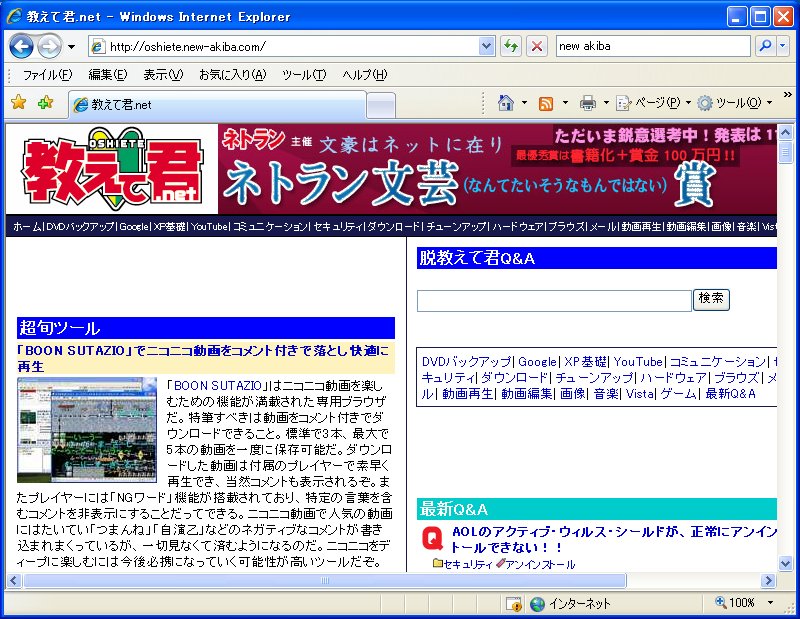
Task: Click vertical scrollbar down arrow
Action: [x=785, y=563]
